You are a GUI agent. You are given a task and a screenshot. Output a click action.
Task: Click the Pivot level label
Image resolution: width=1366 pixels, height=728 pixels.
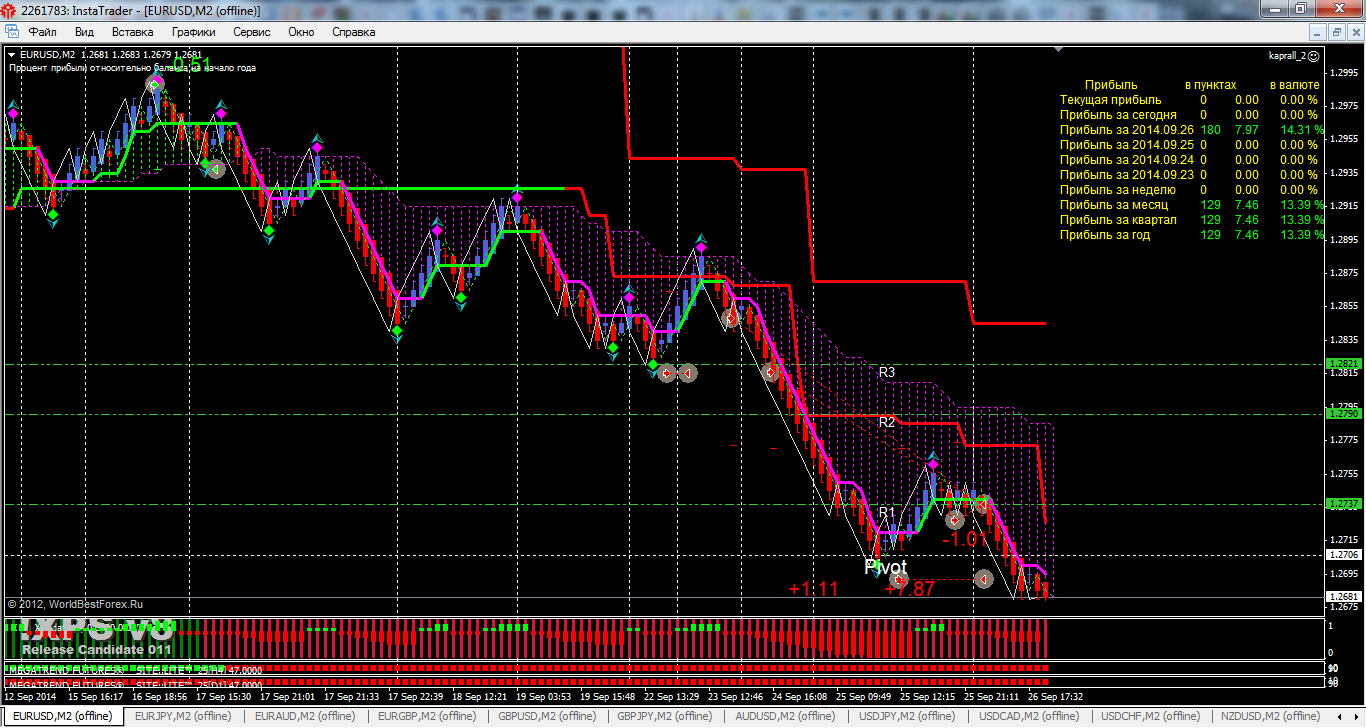point(885,566)
